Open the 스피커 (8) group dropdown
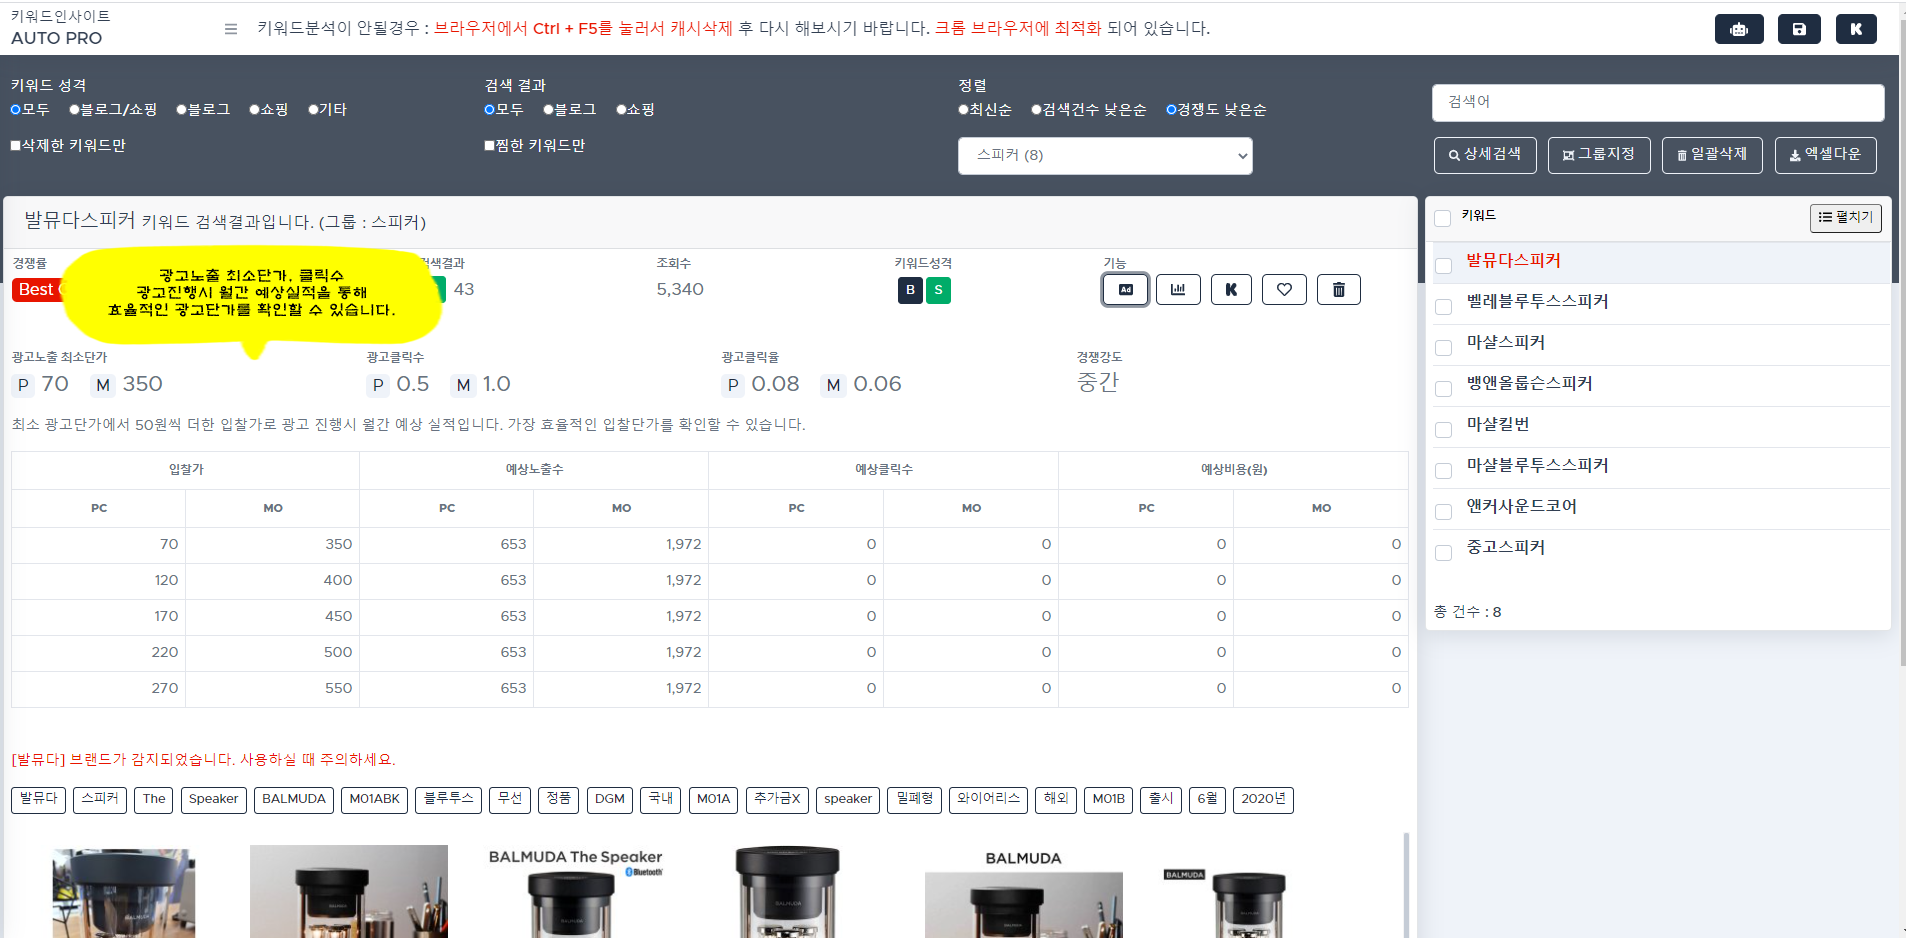1906x938 pixels. 1104,156
